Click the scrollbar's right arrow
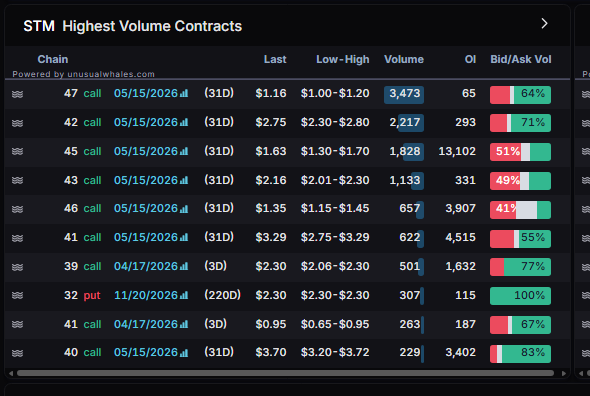 564,373
